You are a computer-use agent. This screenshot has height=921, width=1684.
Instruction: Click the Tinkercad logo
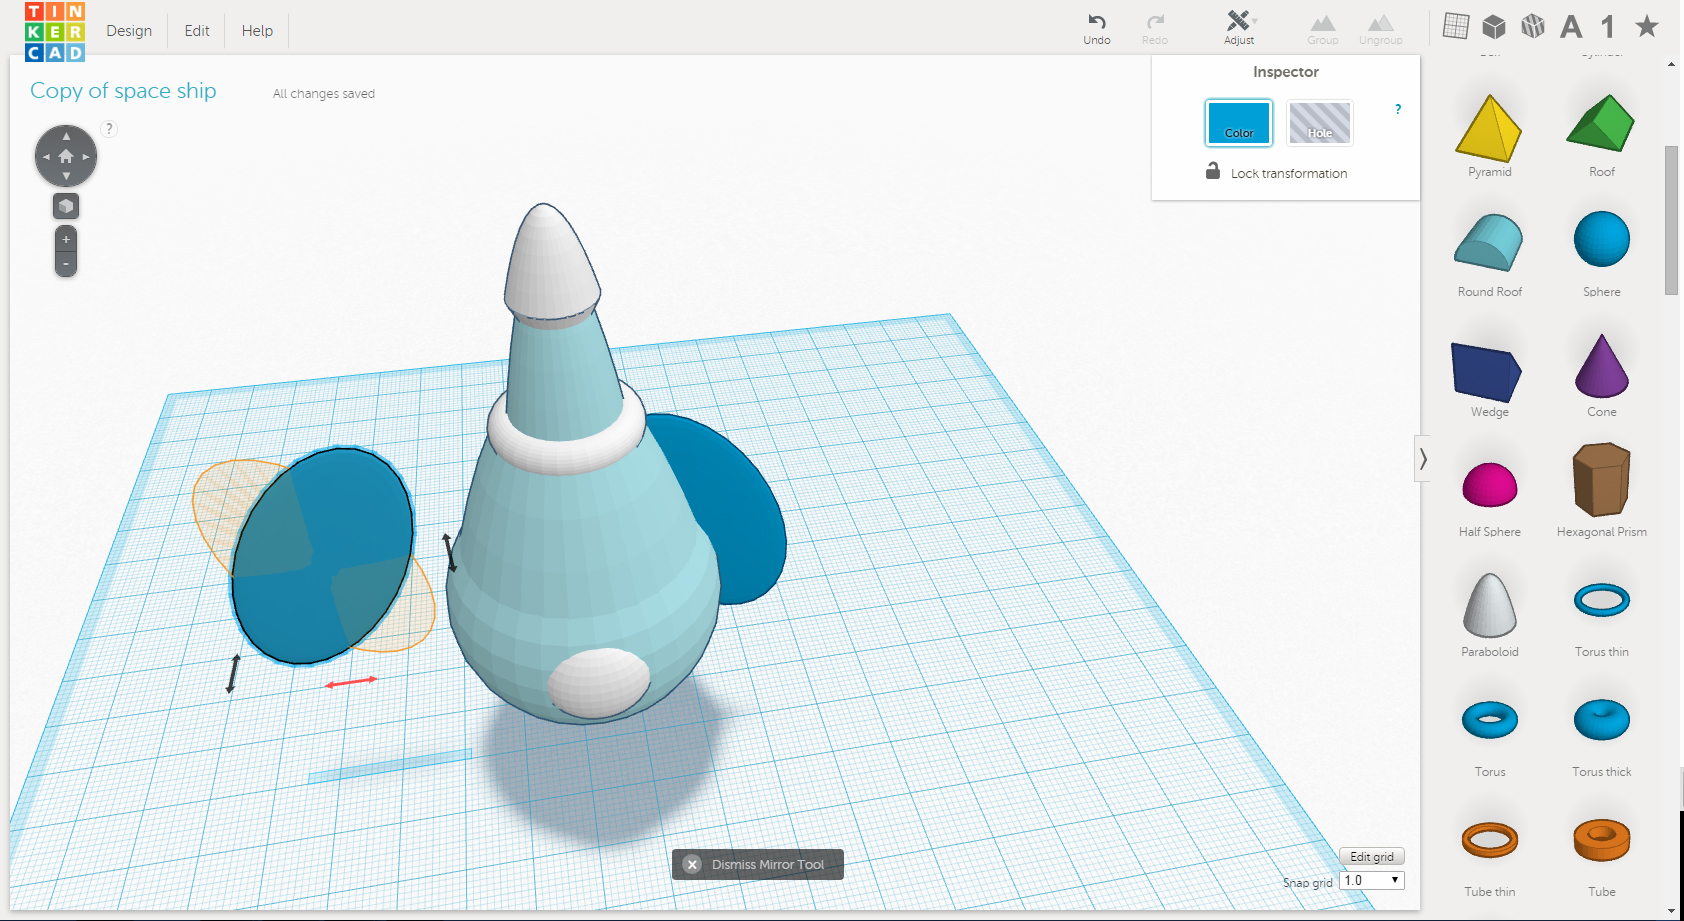(x=55, y=31)
